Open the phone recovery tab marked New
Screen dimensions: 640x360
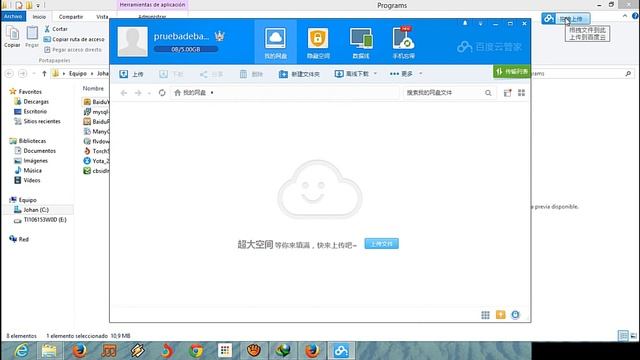pyautogui.click(x=403, y=43)
